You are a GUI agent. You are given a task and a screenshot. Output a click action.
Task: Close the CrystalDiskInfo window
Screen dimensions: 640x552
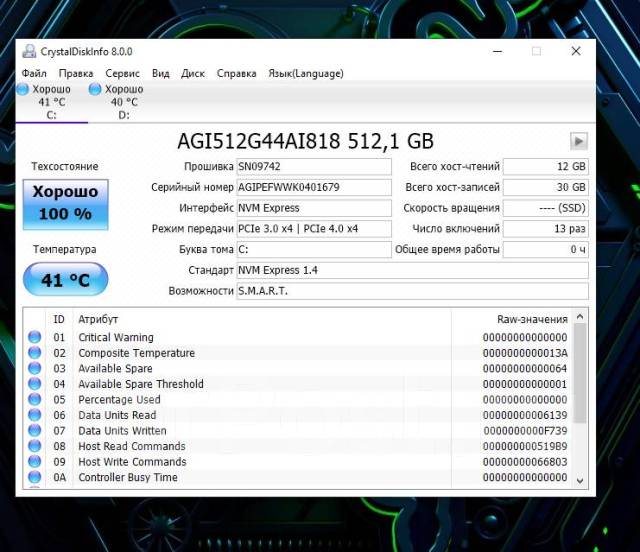click(x=576, y=51)
